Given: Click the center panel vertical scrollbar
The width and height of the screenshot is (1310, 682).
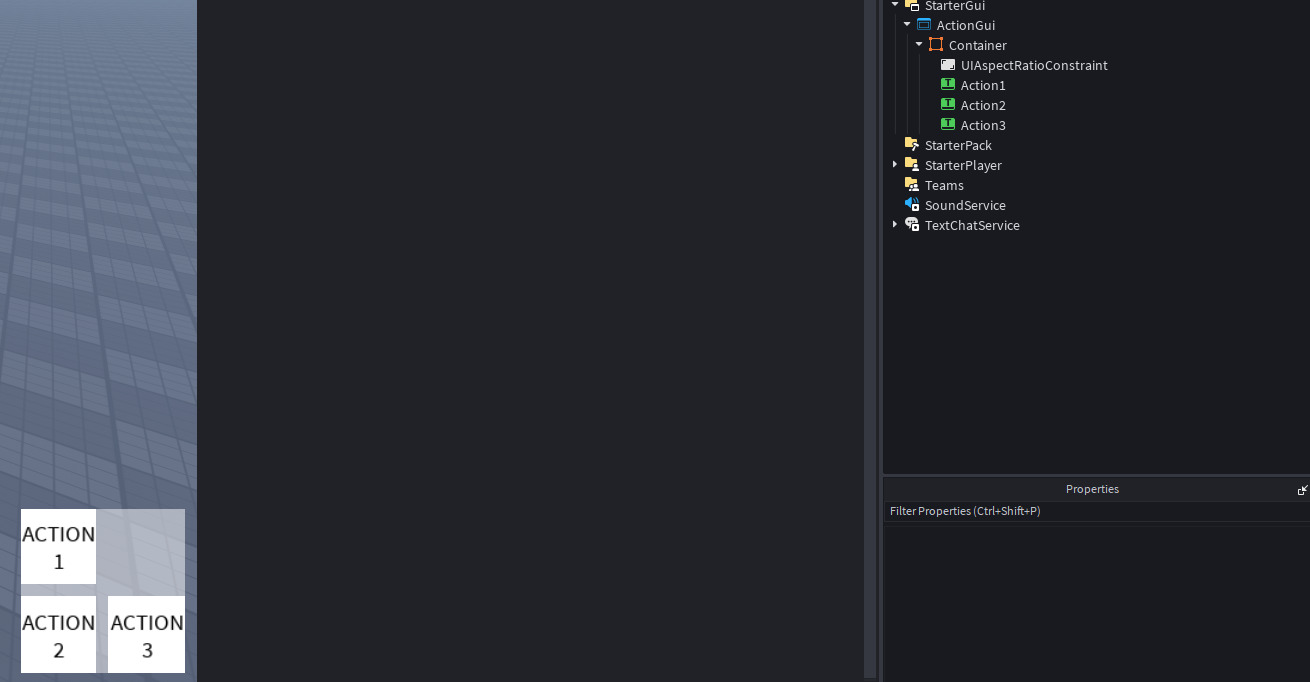Looking at the screenshot, I should [870, 340].
